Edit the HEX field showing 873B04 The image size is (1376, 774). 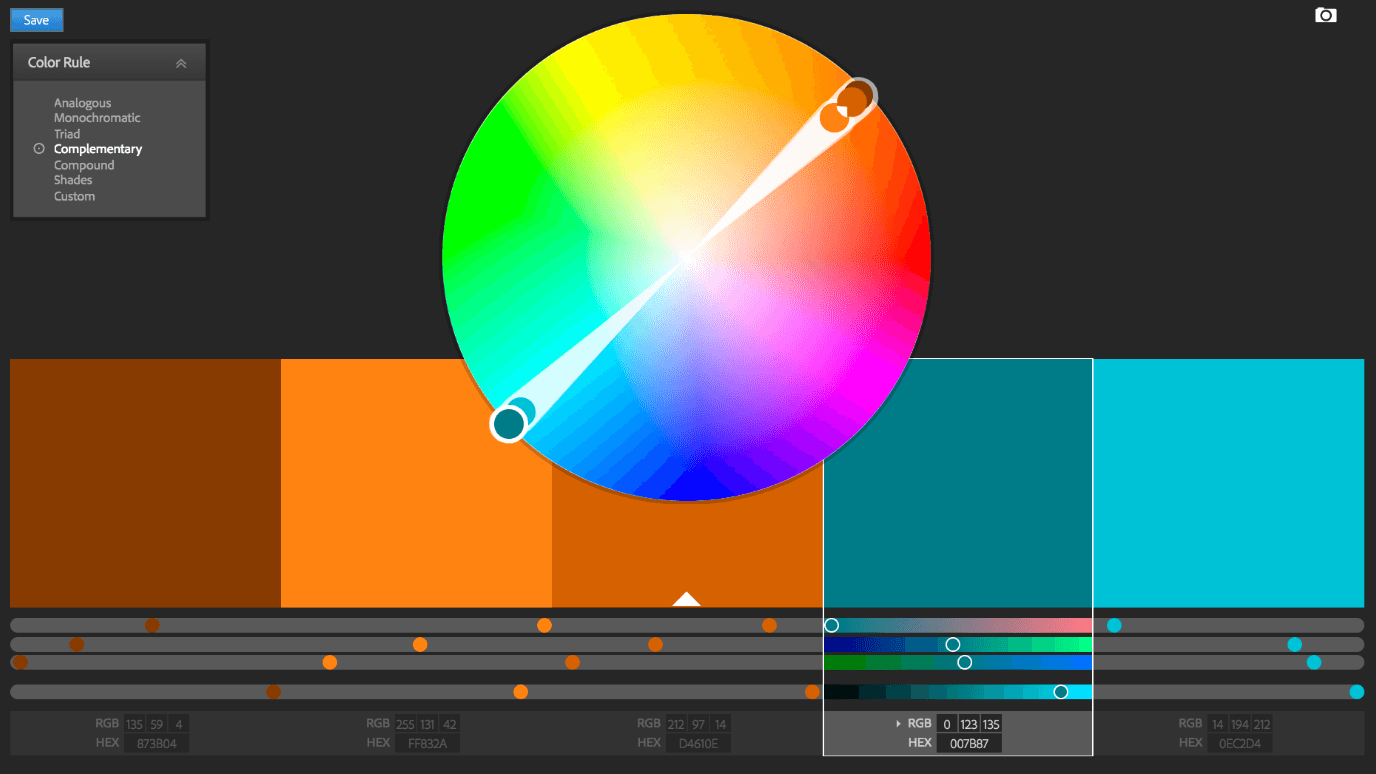point(156,743)
